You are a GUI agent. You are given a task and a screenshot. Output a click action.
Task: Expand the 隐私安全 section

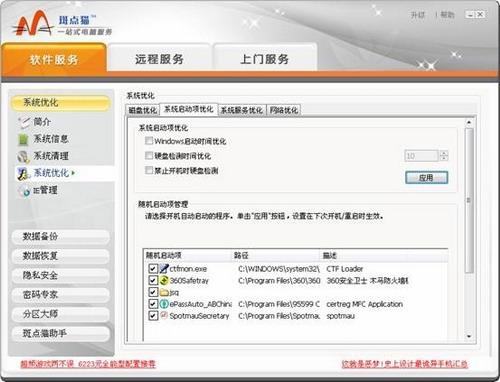point(60,275)
